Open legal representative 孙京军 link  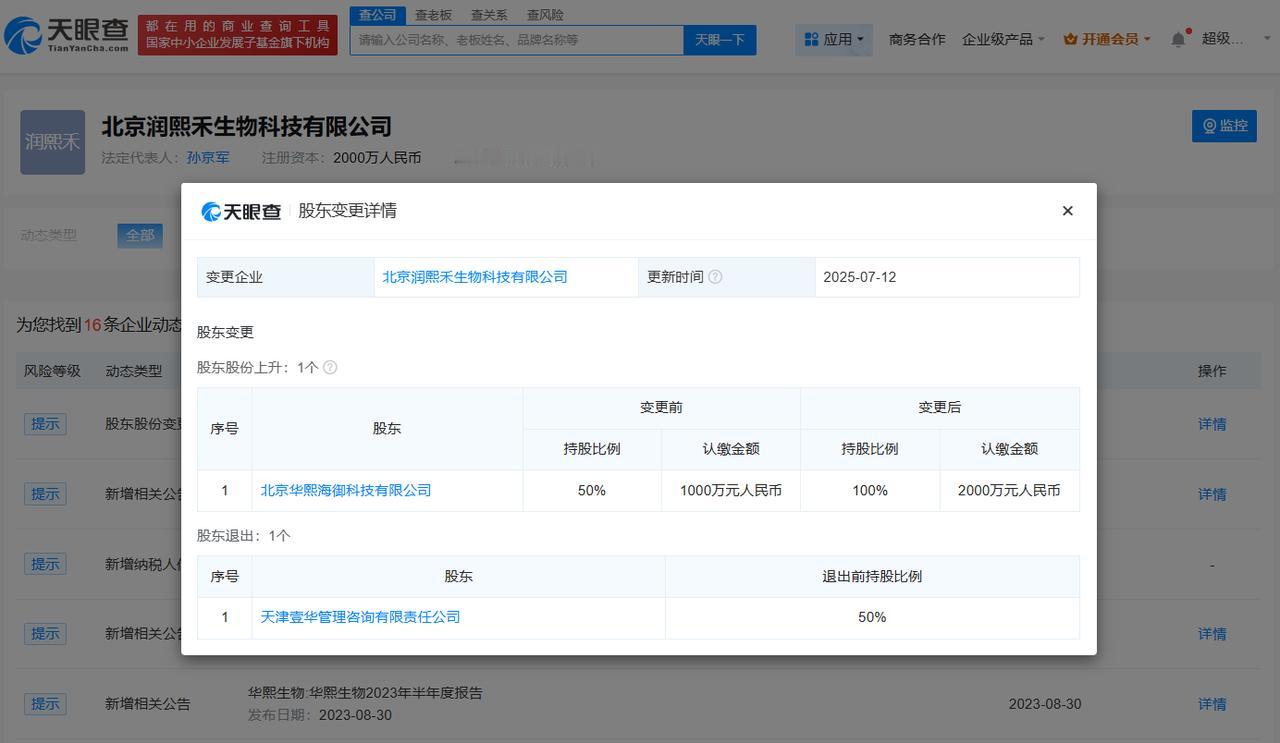(x=208, y=158)
